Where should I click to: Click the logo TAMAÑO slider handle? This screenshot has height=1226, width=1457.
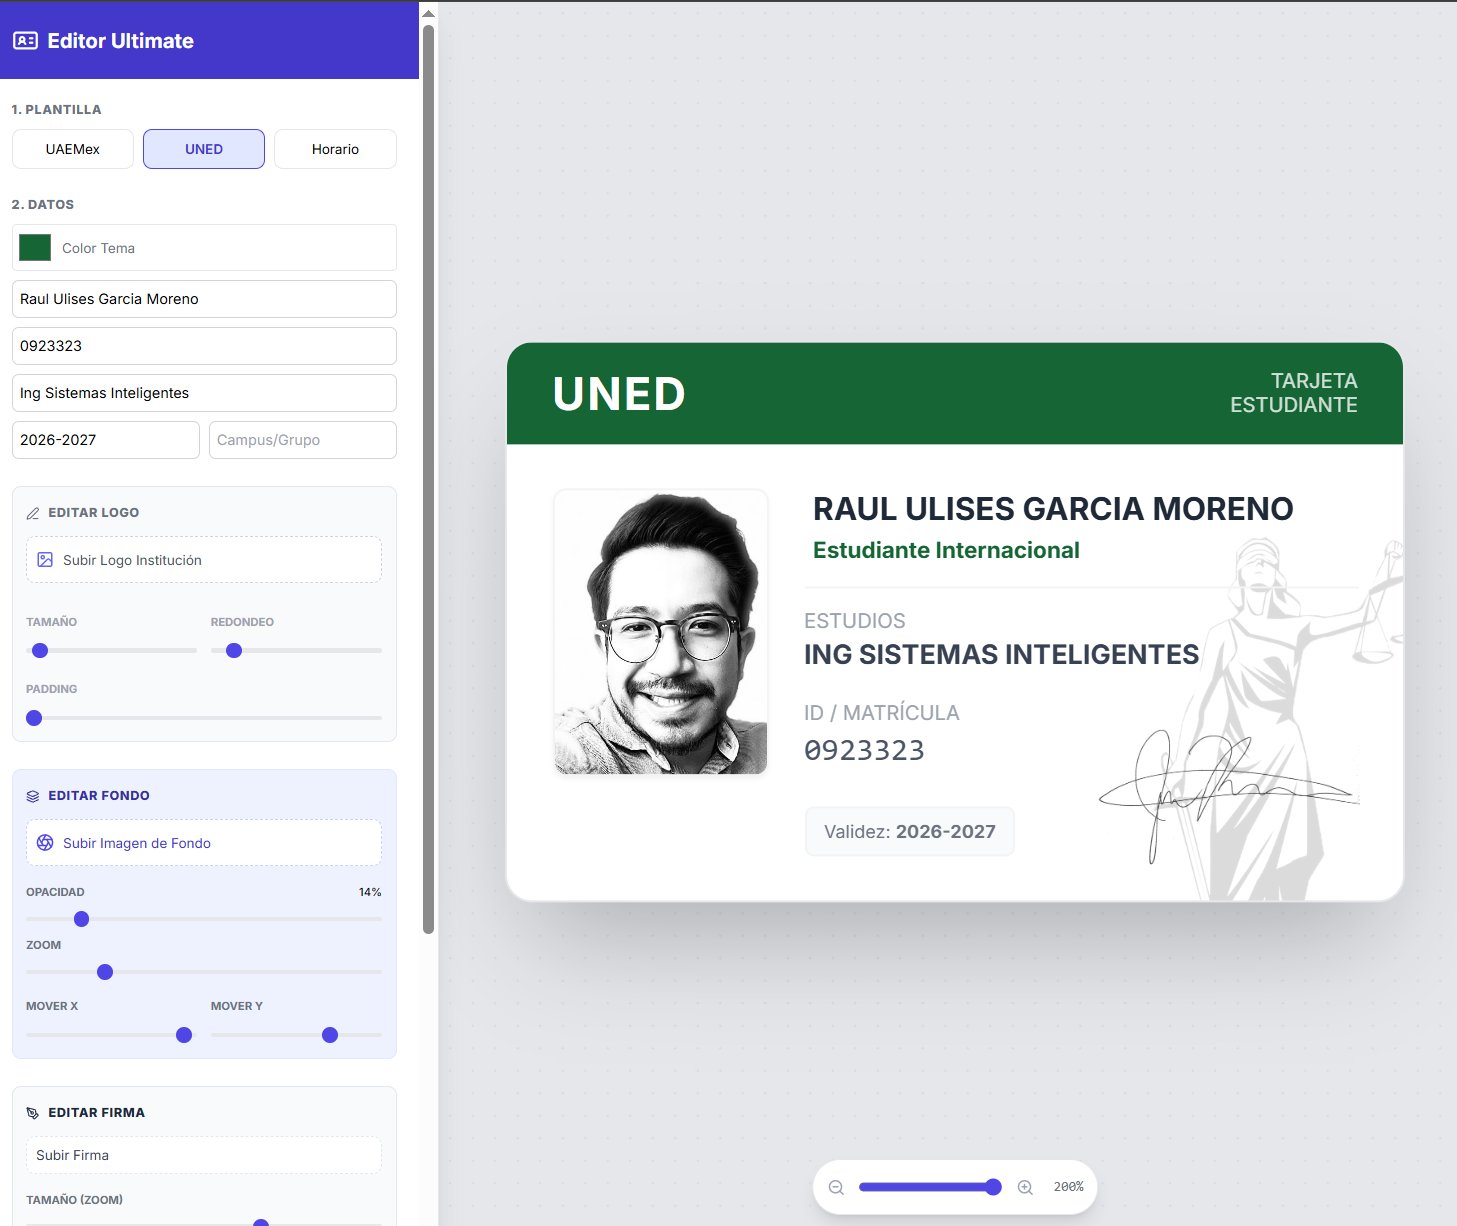pyautogui.click(x=40, y=651)
